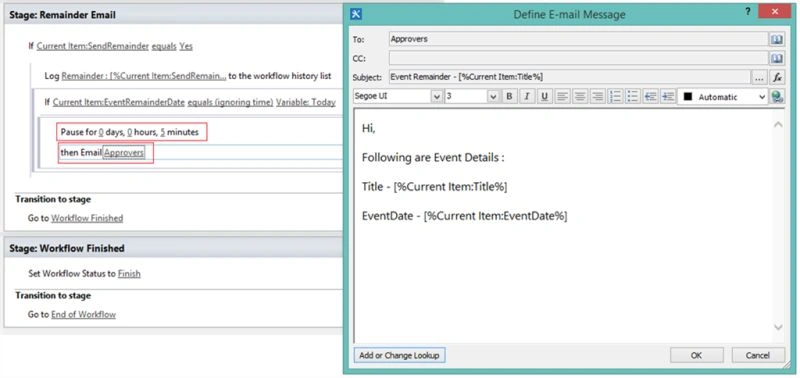The width and height of the screenshot is (800, 378).
Task: Open address book for CC field
Action: 777,59
